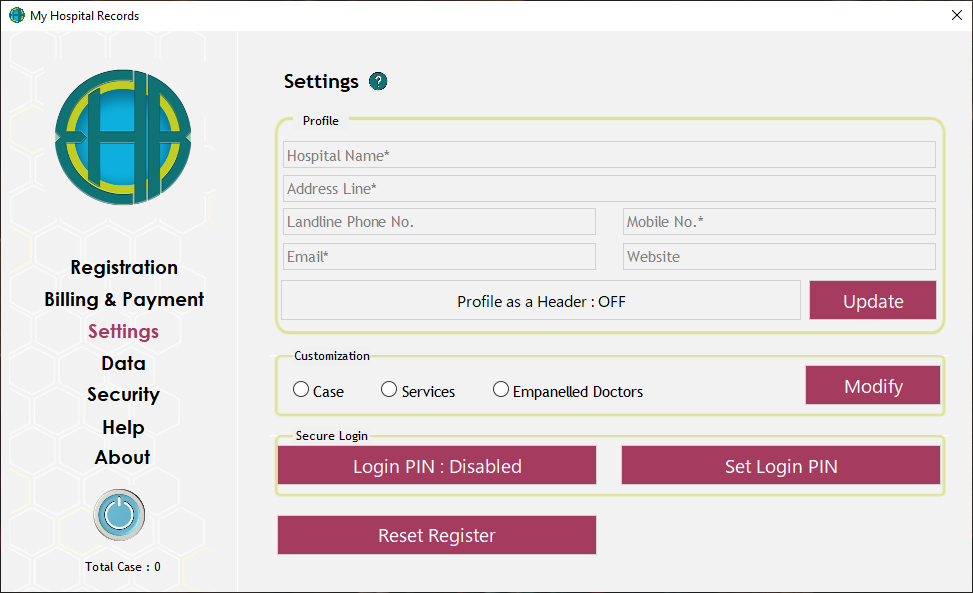Click the Settings help question mark icon

tap(378, 82)
